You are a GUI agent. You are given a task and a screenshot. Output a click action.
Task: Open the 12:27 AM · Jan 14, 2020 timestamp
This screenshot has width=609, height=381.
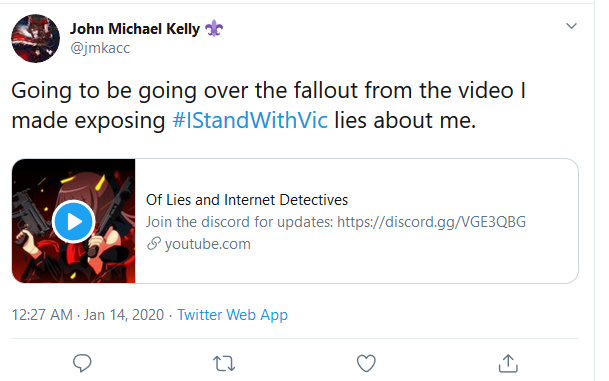88,315
